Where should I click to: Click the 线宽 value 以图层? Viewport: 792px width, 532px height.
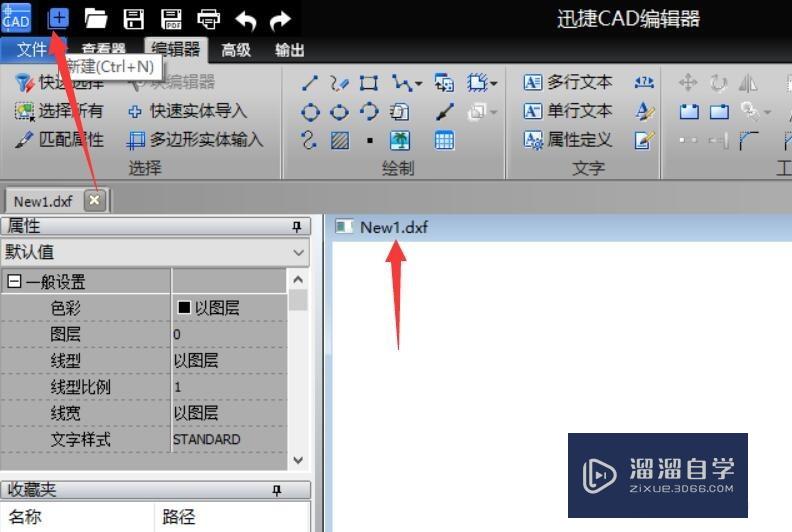(x=196, y=413)
